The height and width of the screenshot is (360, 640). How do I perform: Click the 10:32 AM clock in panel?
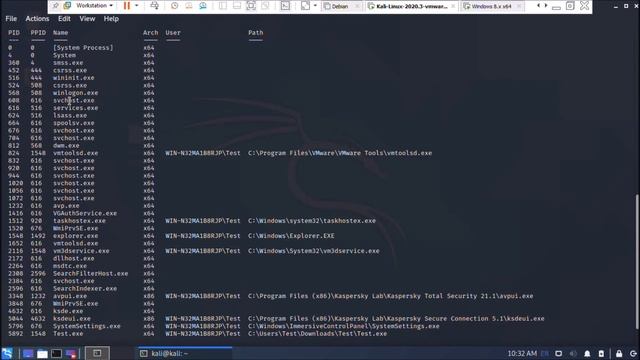522,353
